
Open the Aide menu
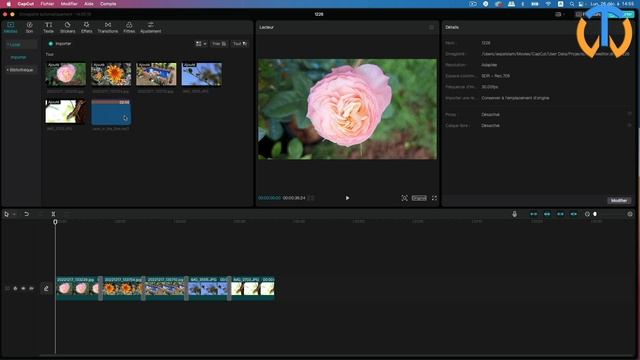pyautogui.click(x=89, y=4)
